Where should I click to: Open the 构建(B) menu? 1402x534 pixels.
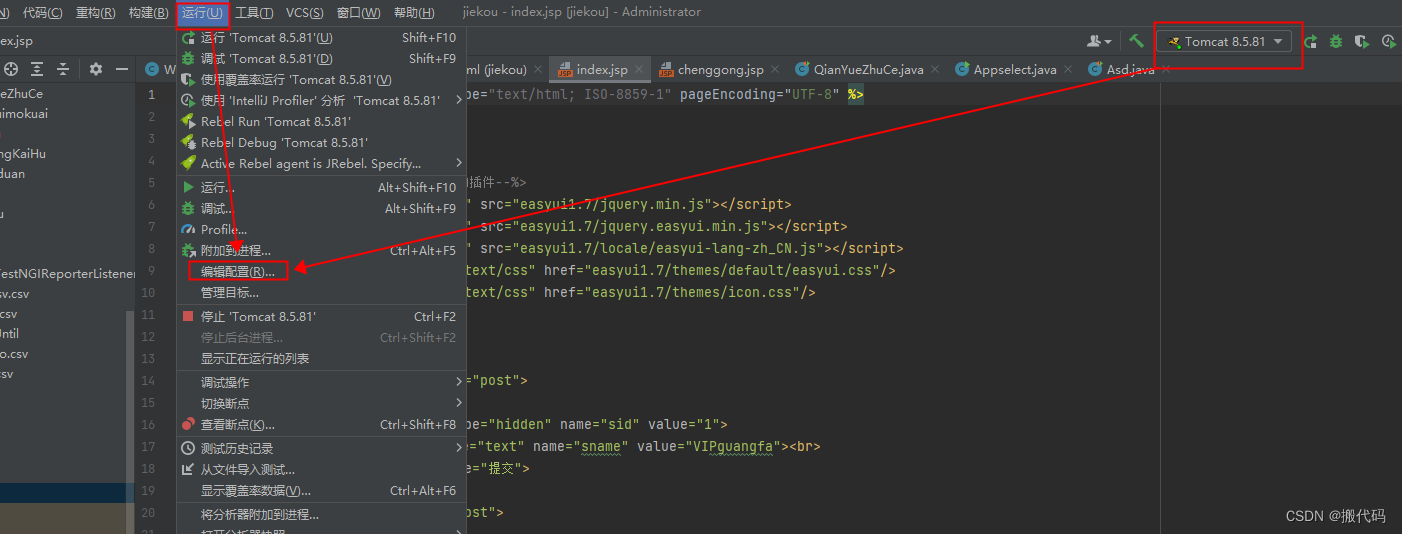pos(149,13)
